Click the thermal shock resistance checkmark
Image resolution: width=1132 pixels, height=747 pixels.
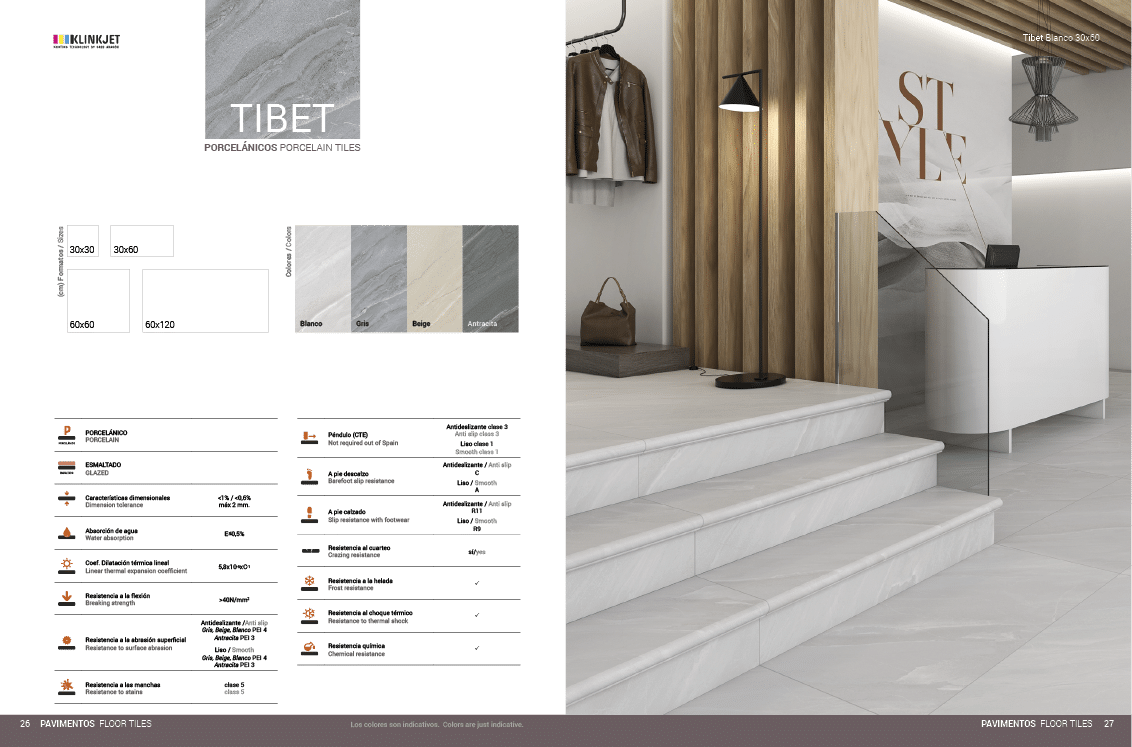click(x=477, y=615)
